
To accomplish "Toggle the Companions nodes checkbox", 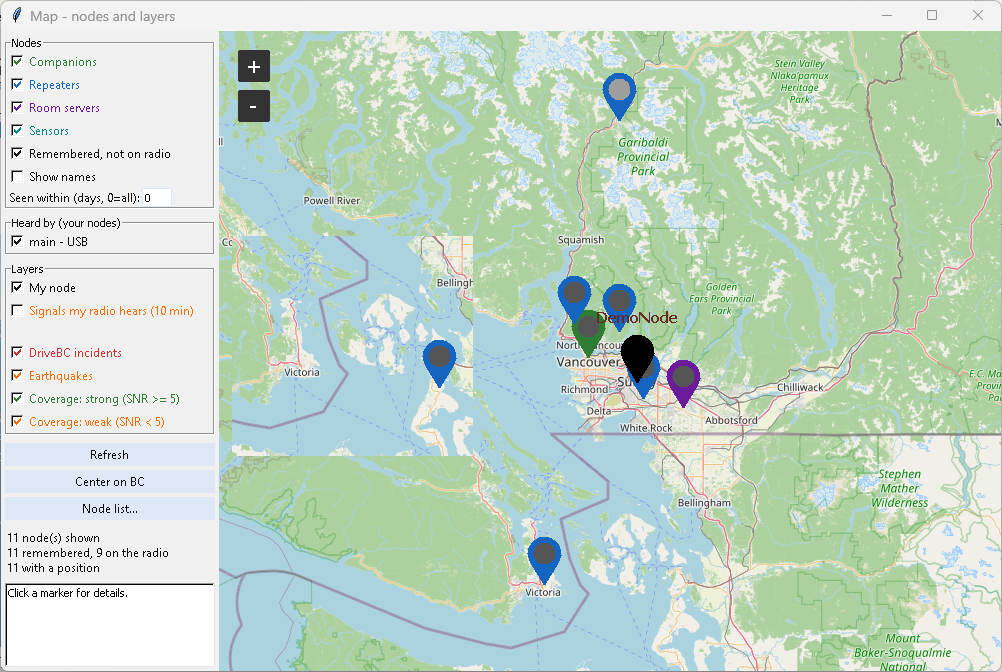I will point(17,61).
